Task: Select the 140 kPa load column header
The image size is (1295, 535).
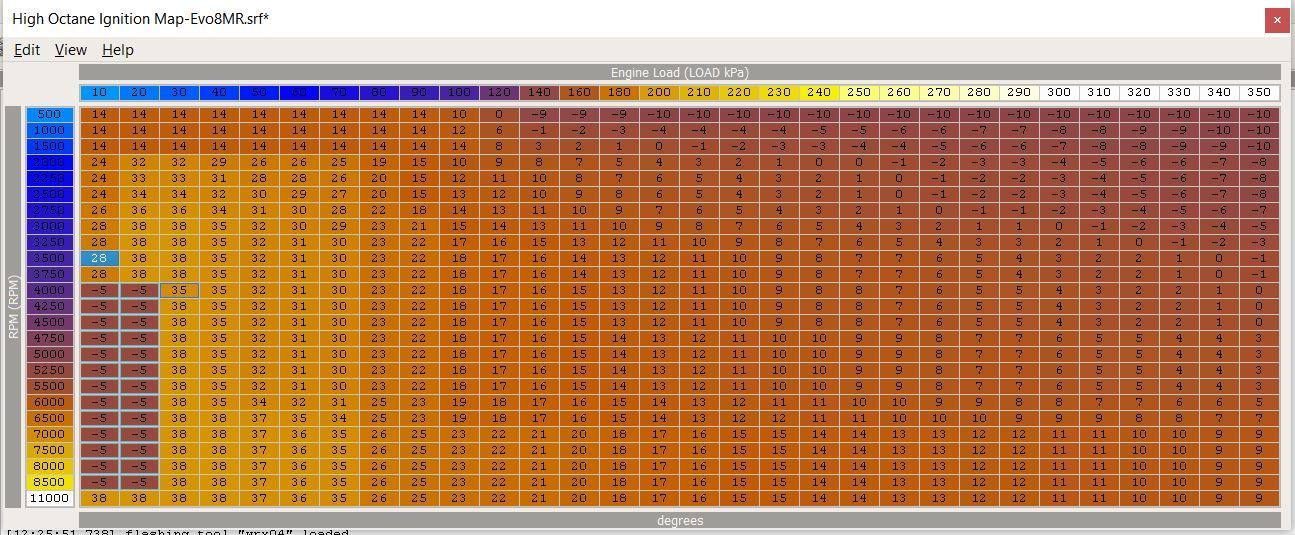Action: point(539,93)
